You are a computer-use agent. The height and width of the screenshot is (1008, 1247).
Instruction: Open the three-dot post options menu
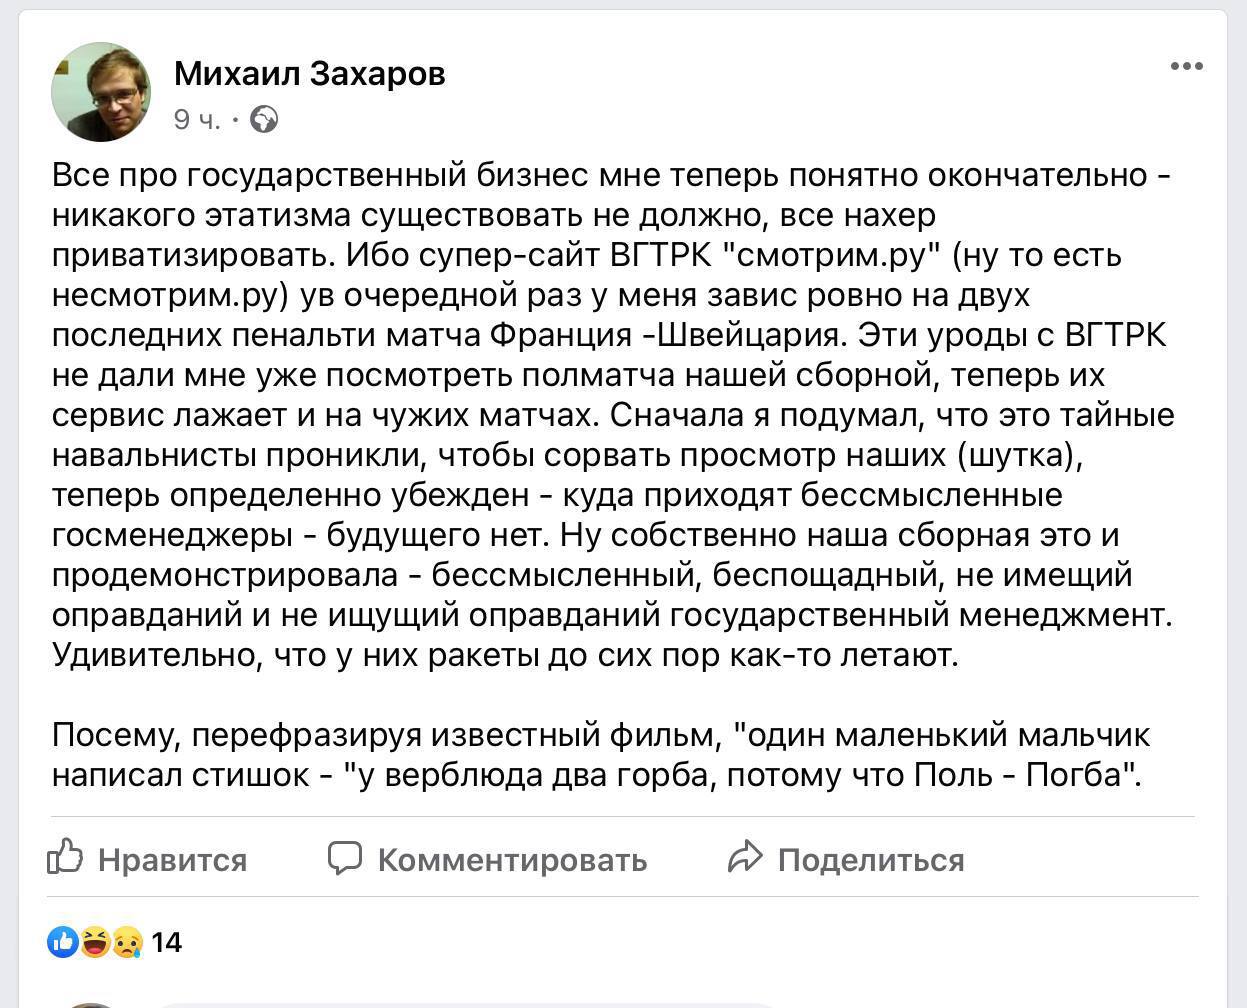point(1186,66)
